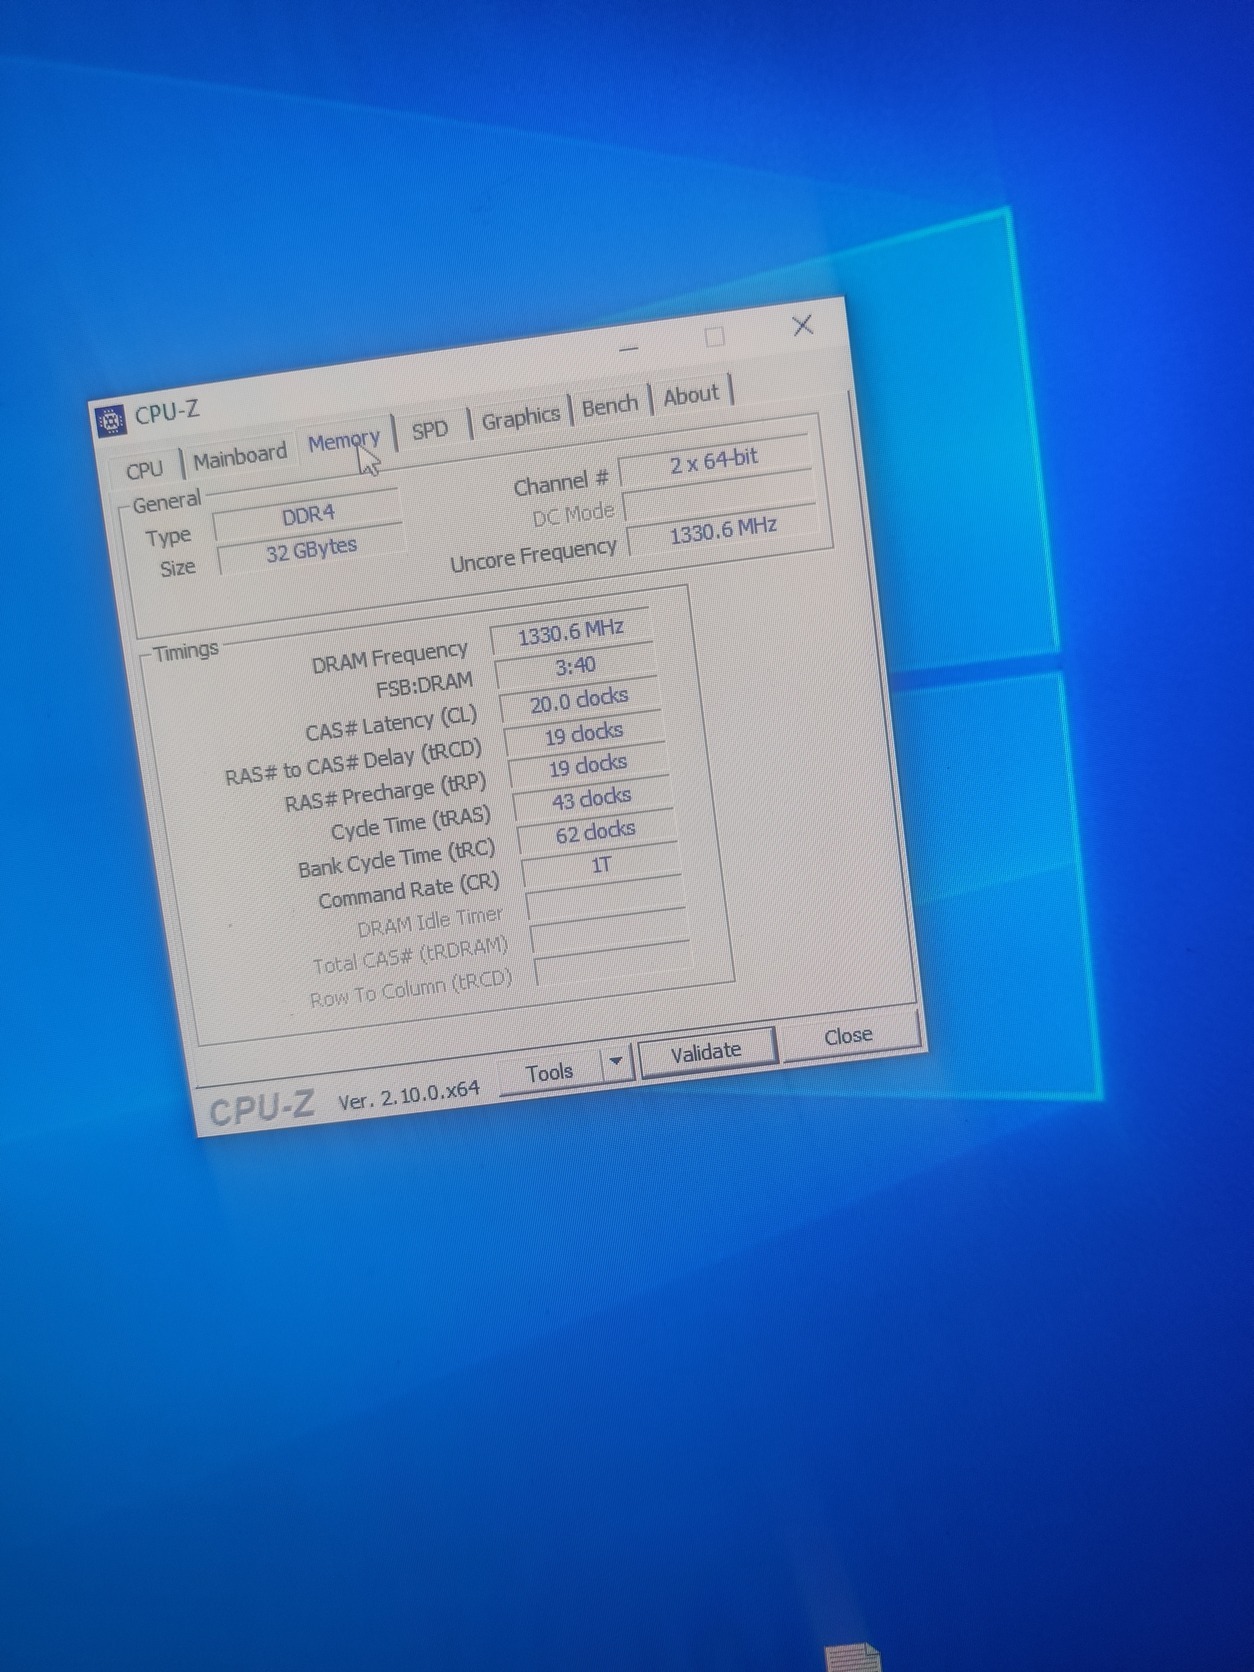Click the empty DRAM Idle Timer field
Viewport: 1254px width, 1672px height.
pyautogui.click(x=606, y=898)
